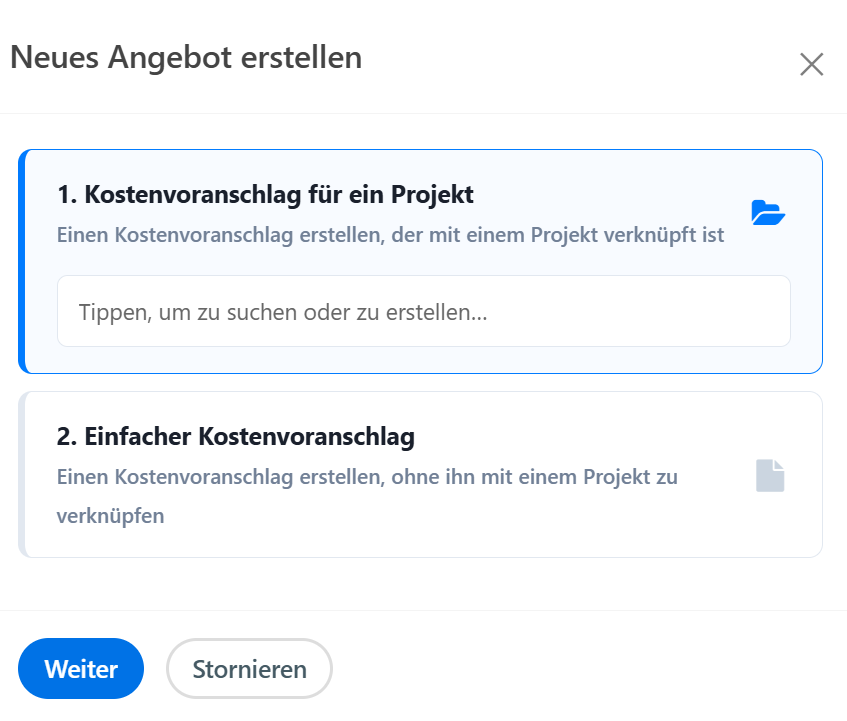847x721 pixels.
Task: Select heading "1. Kostenvoranschlag für ein Projekt"
Action: (x=265, y=194)
